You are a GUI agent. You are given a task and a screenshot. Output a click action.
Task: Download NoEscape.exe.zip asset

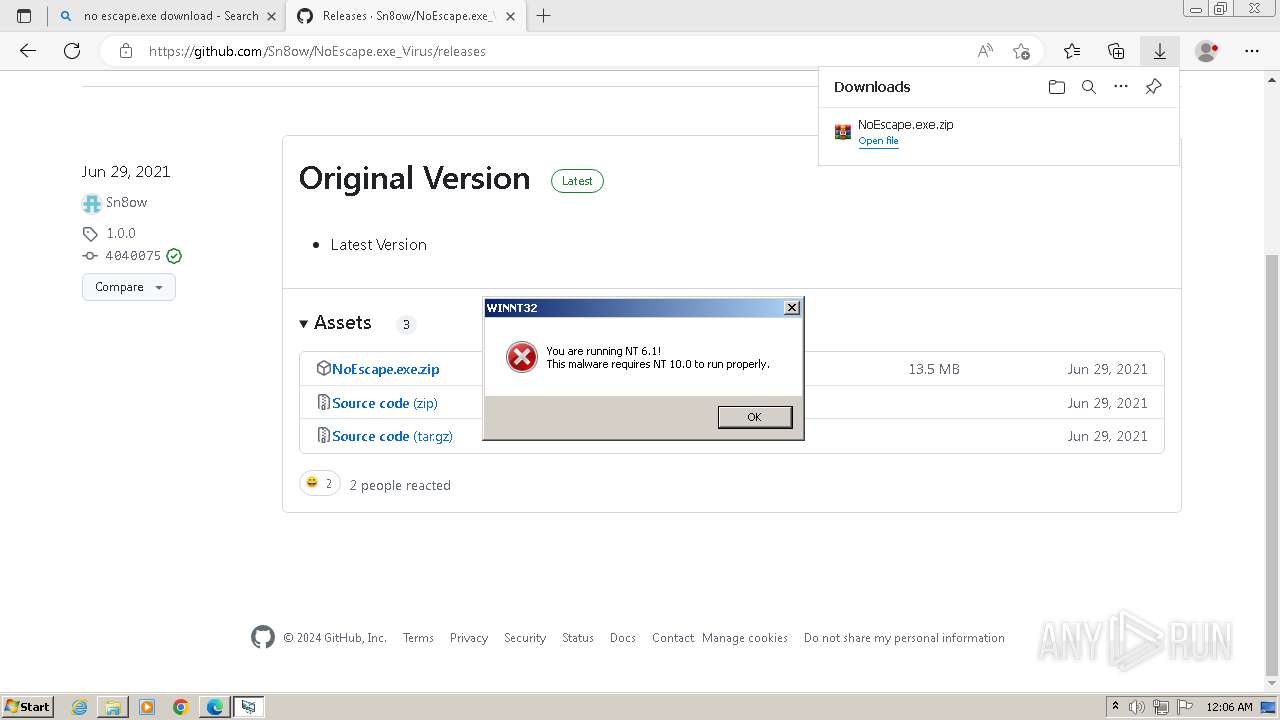(385, 369)
